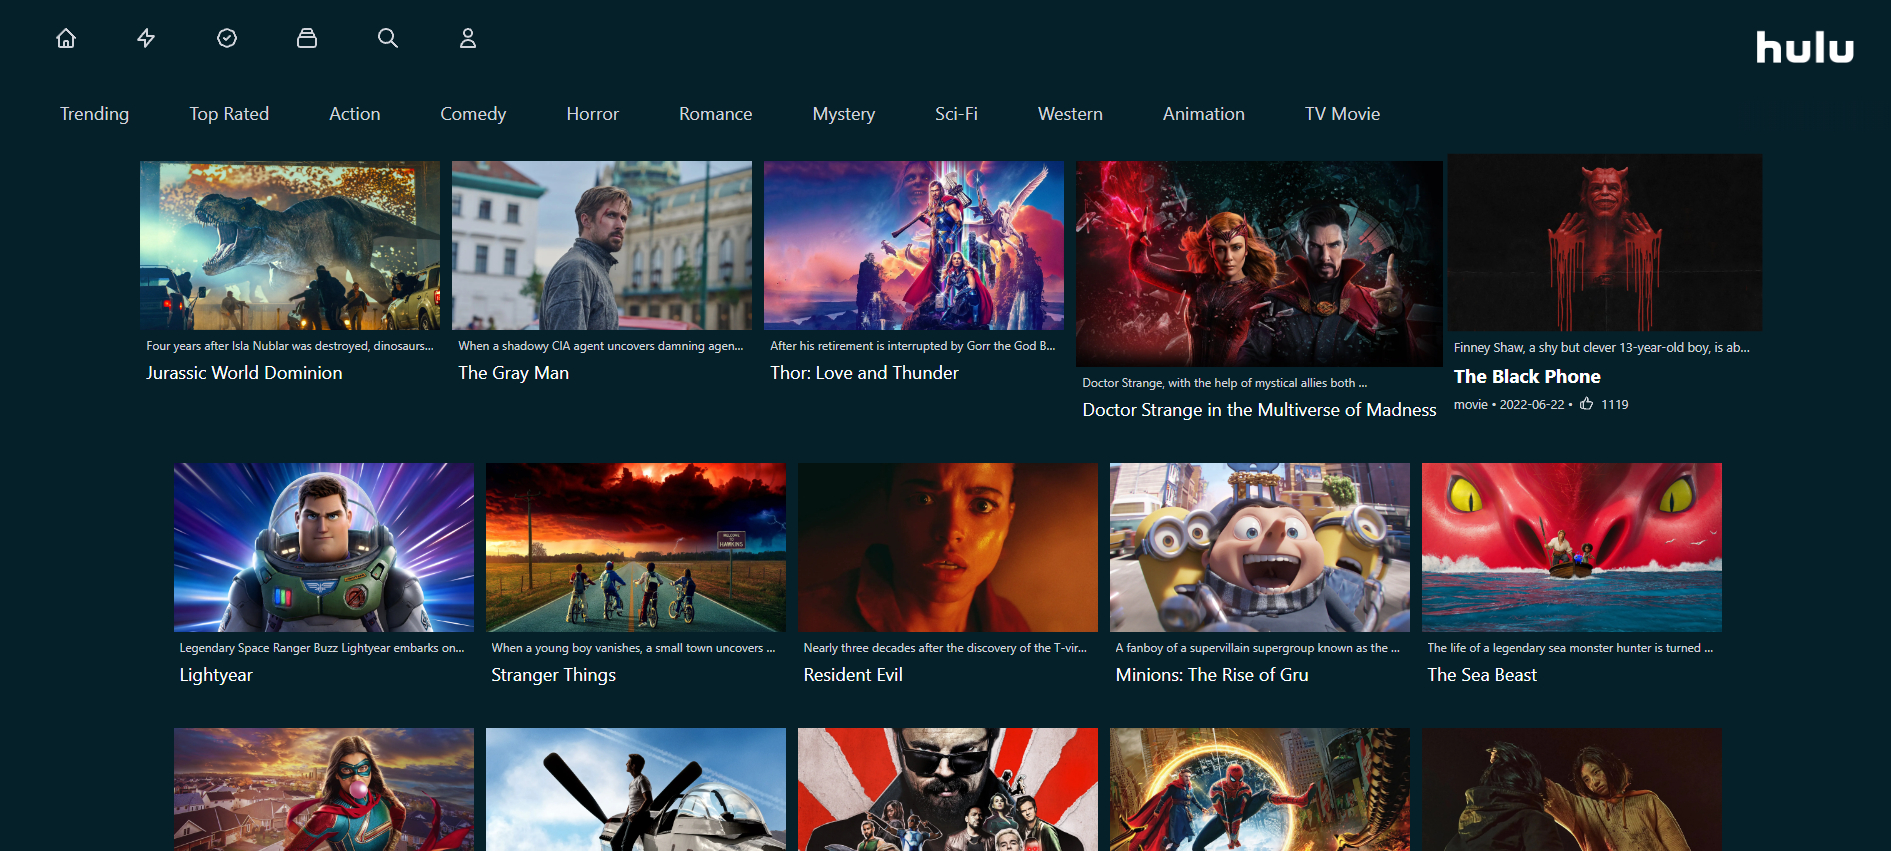Screen dimensions: 1891x851
Task: Click the 'Nearly three decades after' description
Action: click(945, 648)
